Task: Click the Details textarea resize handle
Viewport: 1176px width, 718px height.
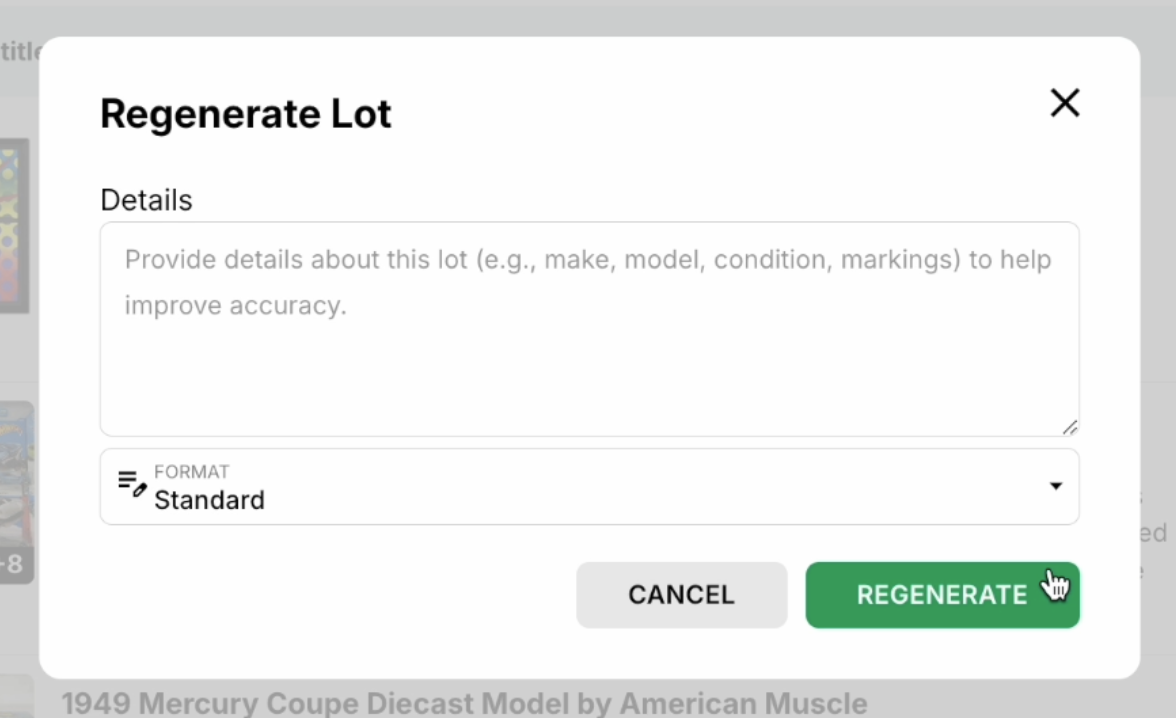Action: pos(1069,427)
